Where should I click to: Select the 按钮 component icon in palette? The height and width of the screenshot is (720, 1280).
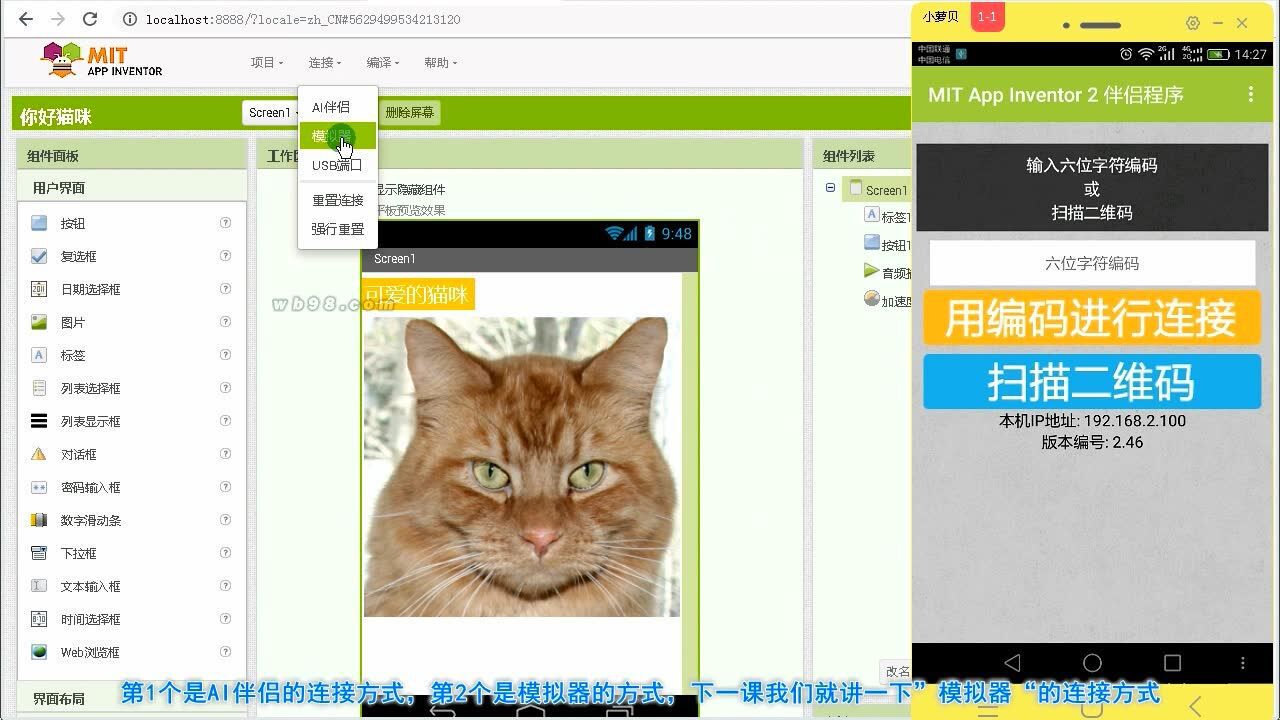click(39, 223)
